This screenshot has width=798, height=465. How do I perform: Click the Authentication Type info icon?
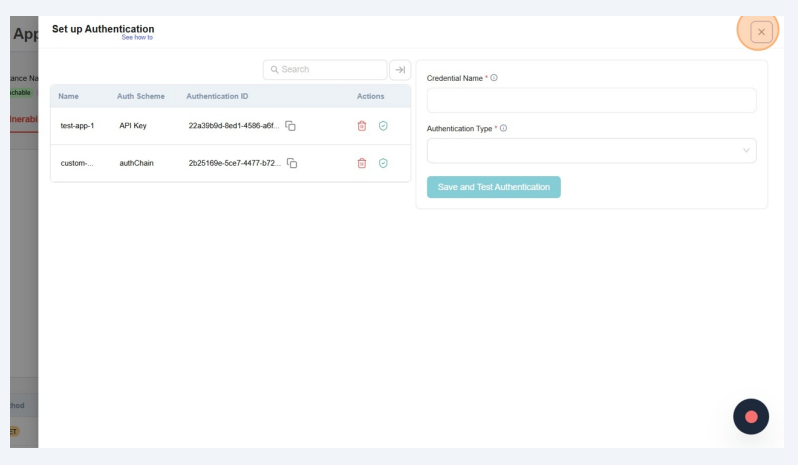click(503, 128)
